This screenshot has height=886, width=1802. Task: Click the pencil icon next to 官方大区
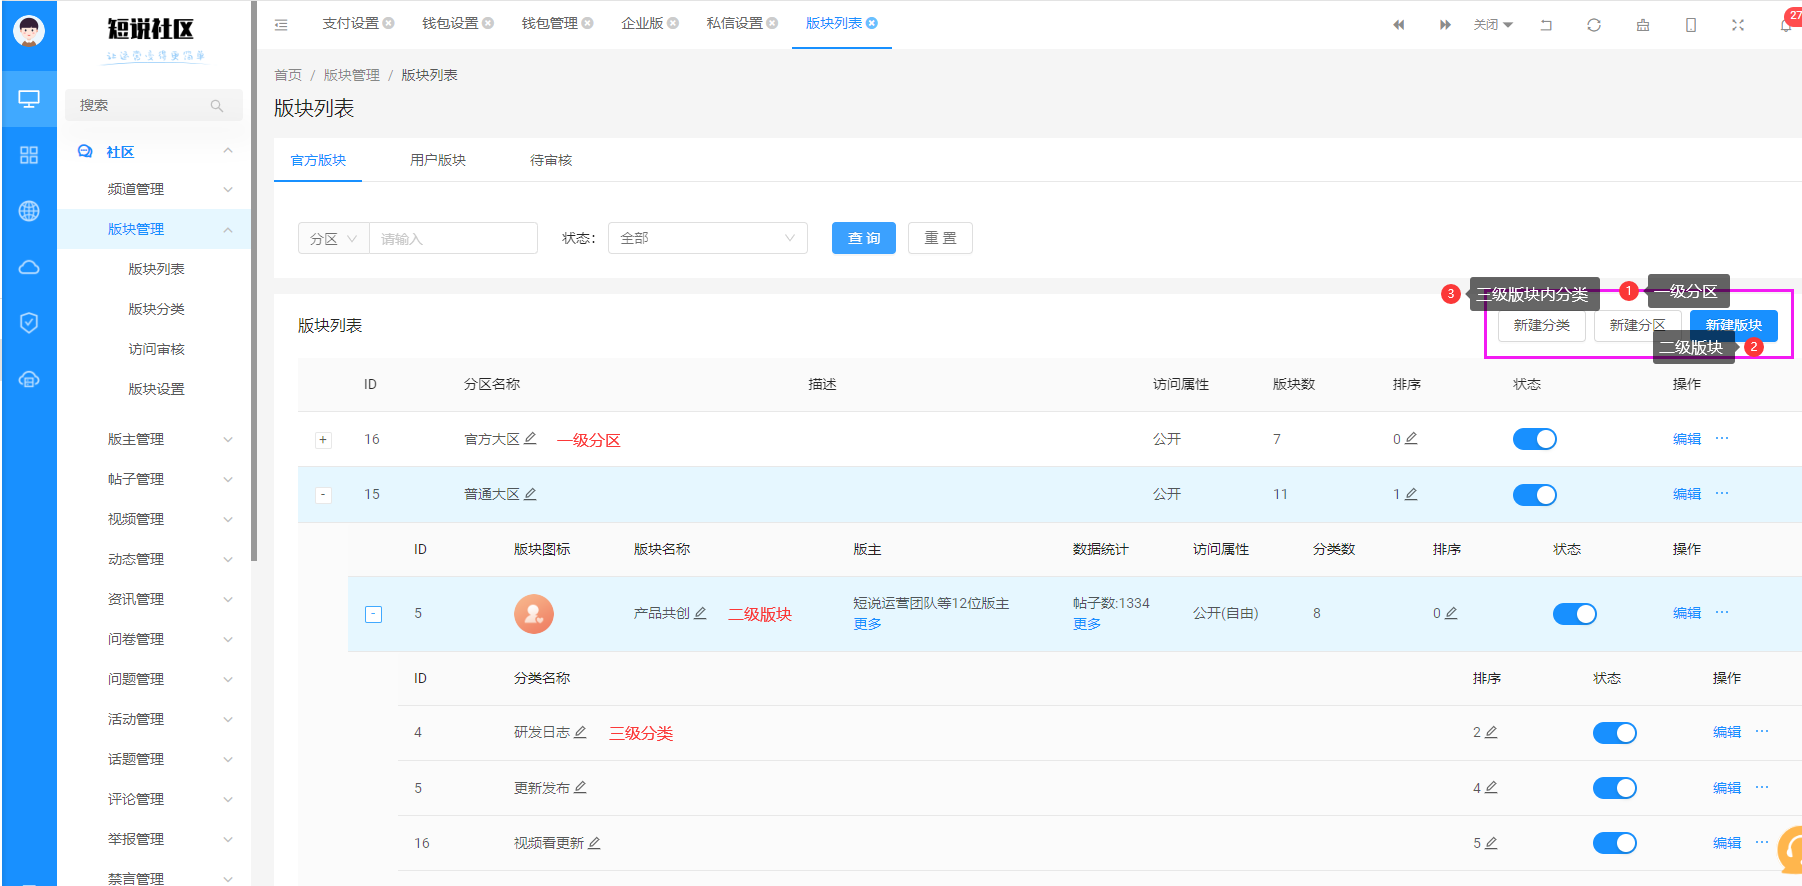coord(530,438)
